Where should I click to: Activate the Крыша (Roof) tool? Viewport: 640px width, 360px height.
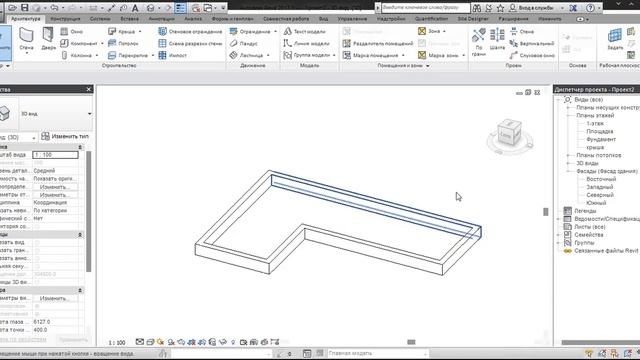tap(122, 31)
